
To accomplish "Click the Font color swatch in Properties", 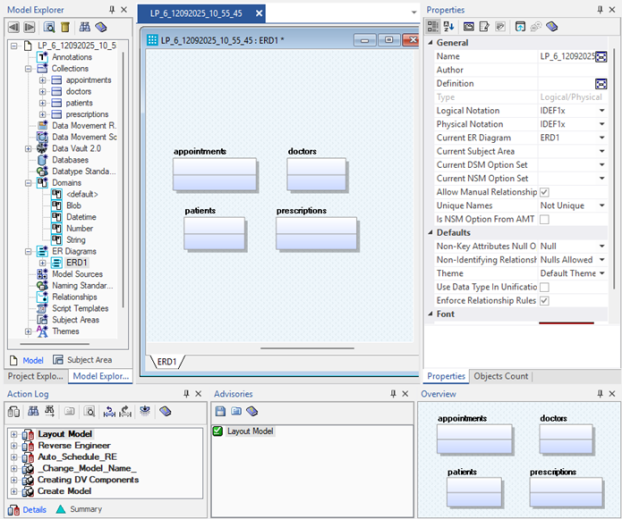I will tap(565, 323).
